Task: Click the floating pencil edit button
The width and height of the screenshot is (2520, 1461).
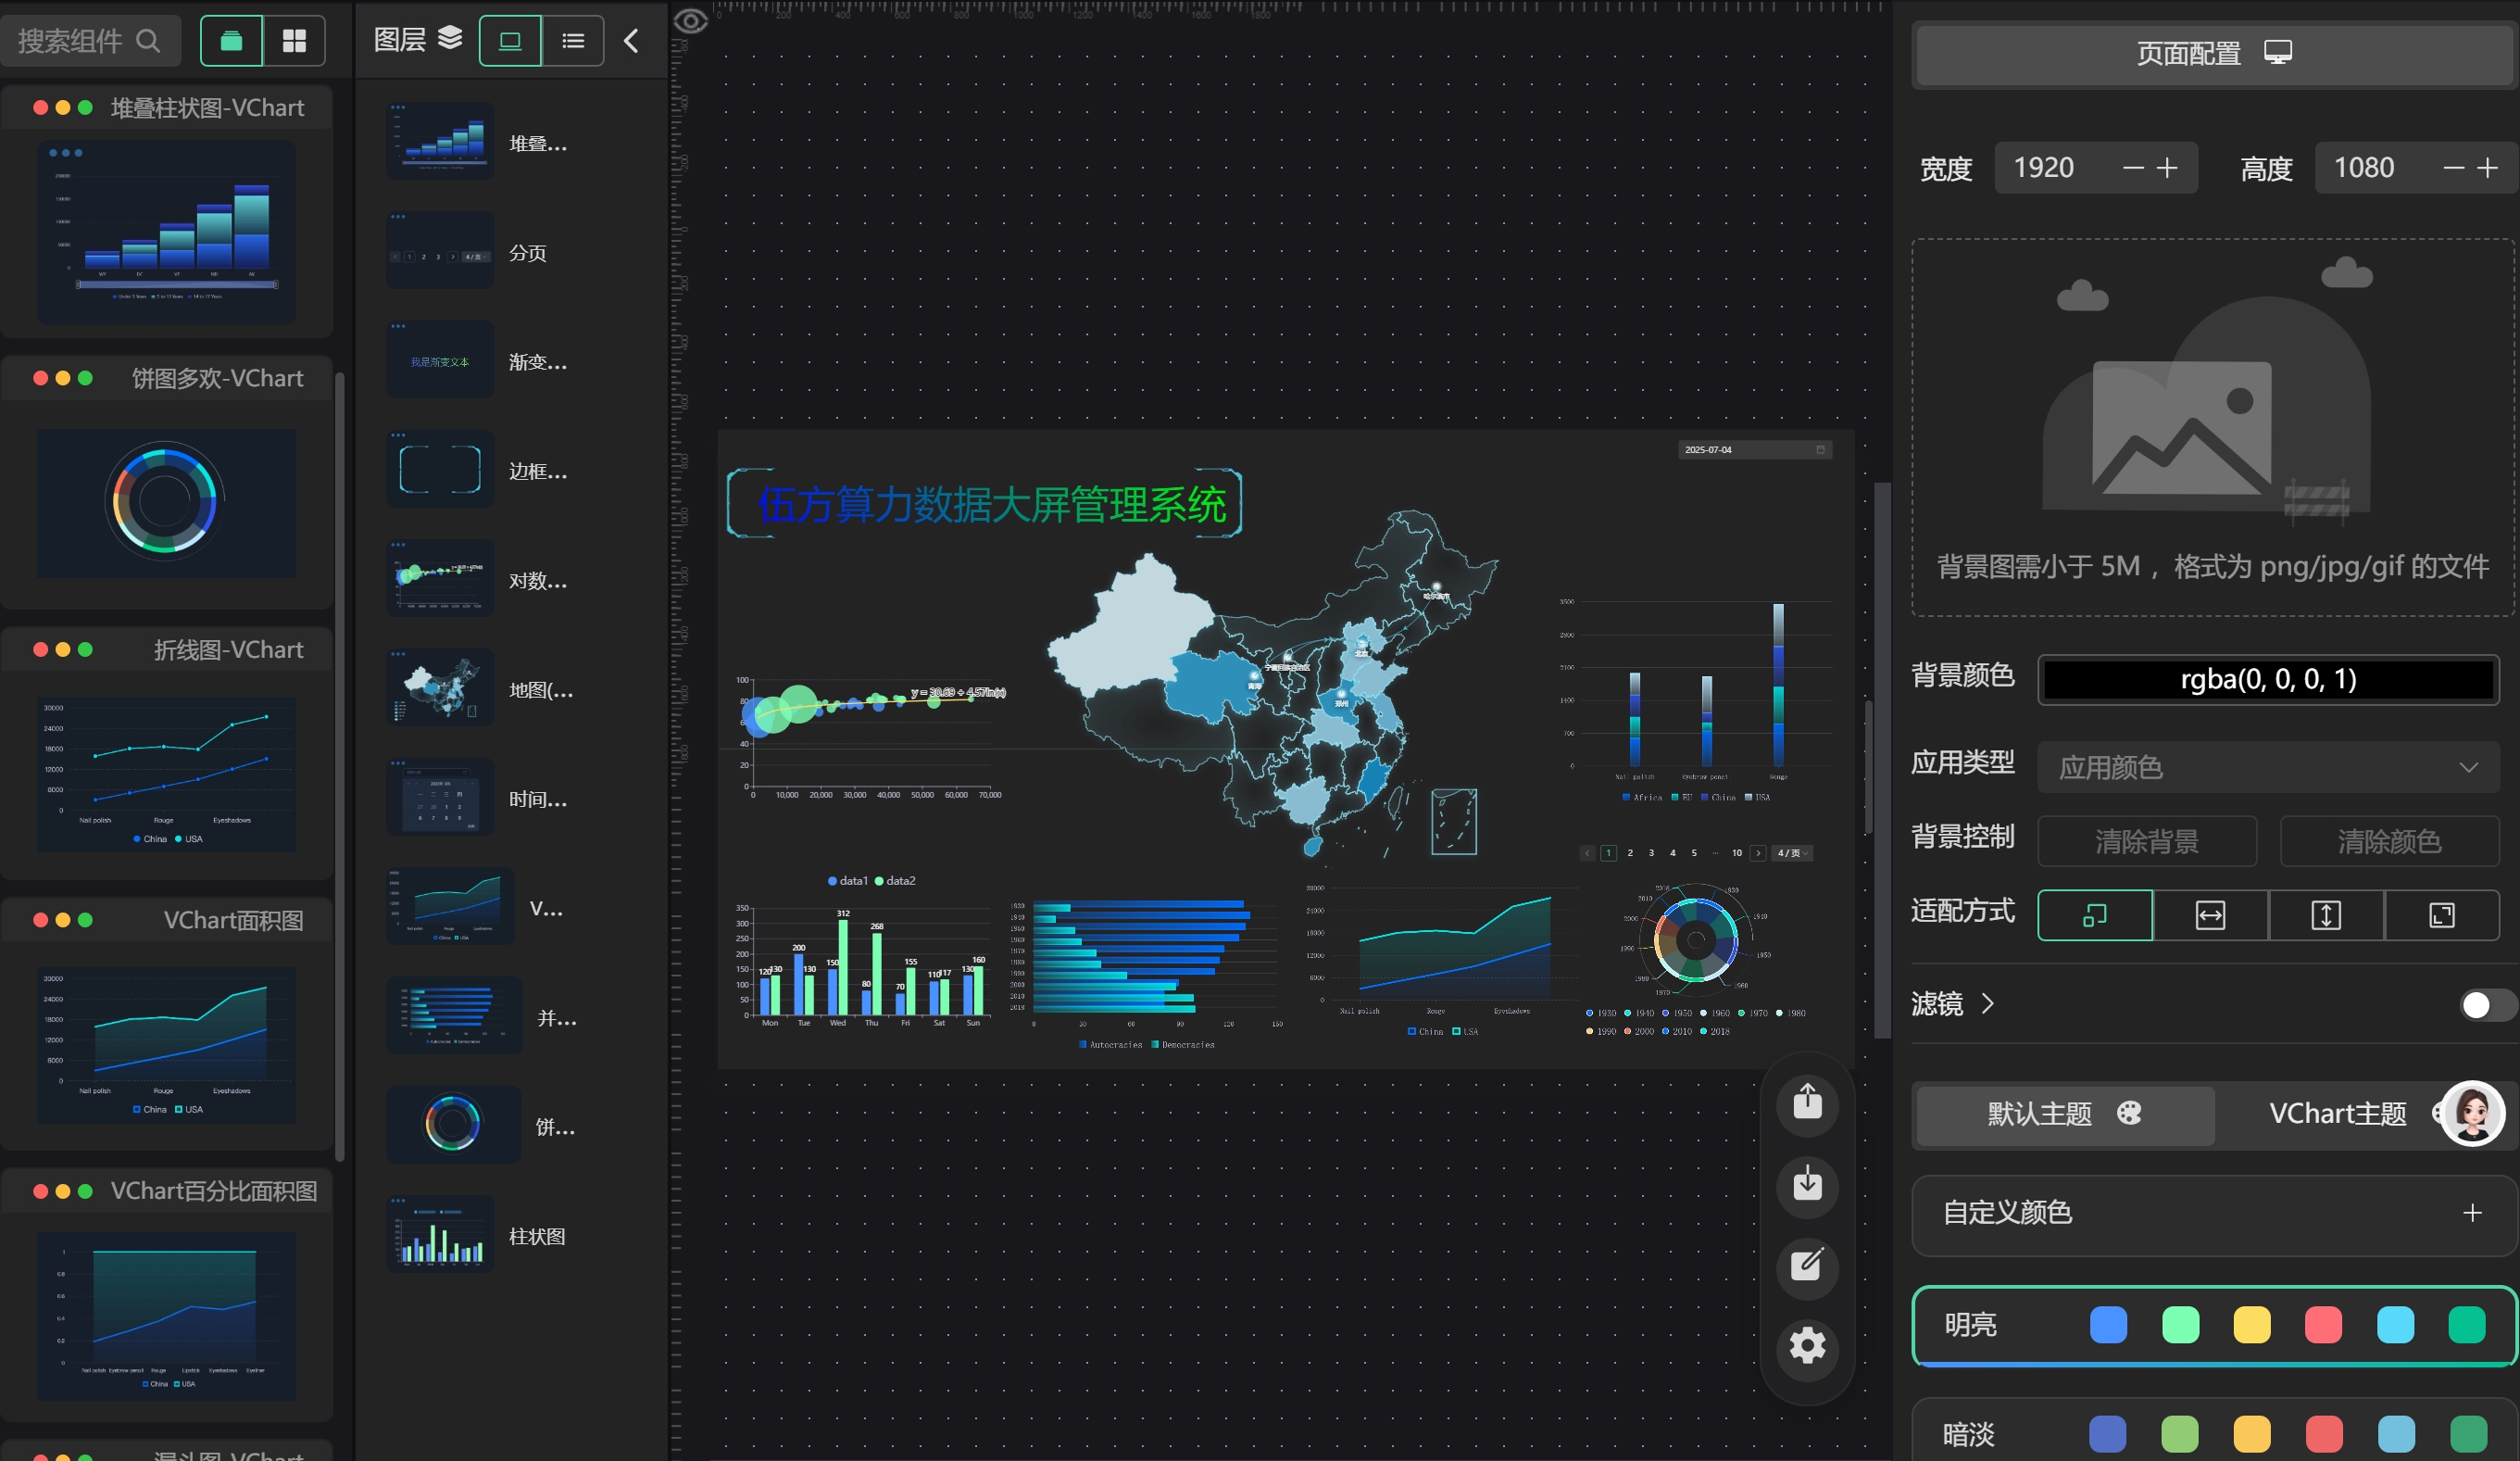Action: coord(1806,1265)
